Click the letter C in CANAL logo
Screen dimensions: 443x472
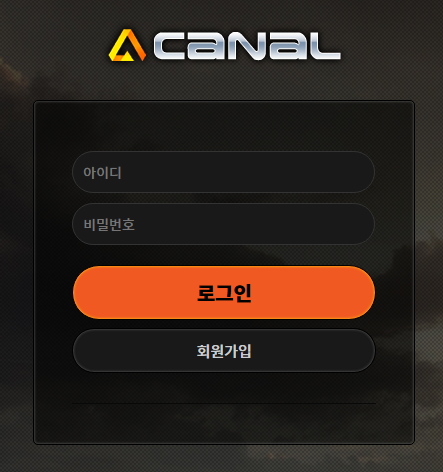[x=169, y=46]
